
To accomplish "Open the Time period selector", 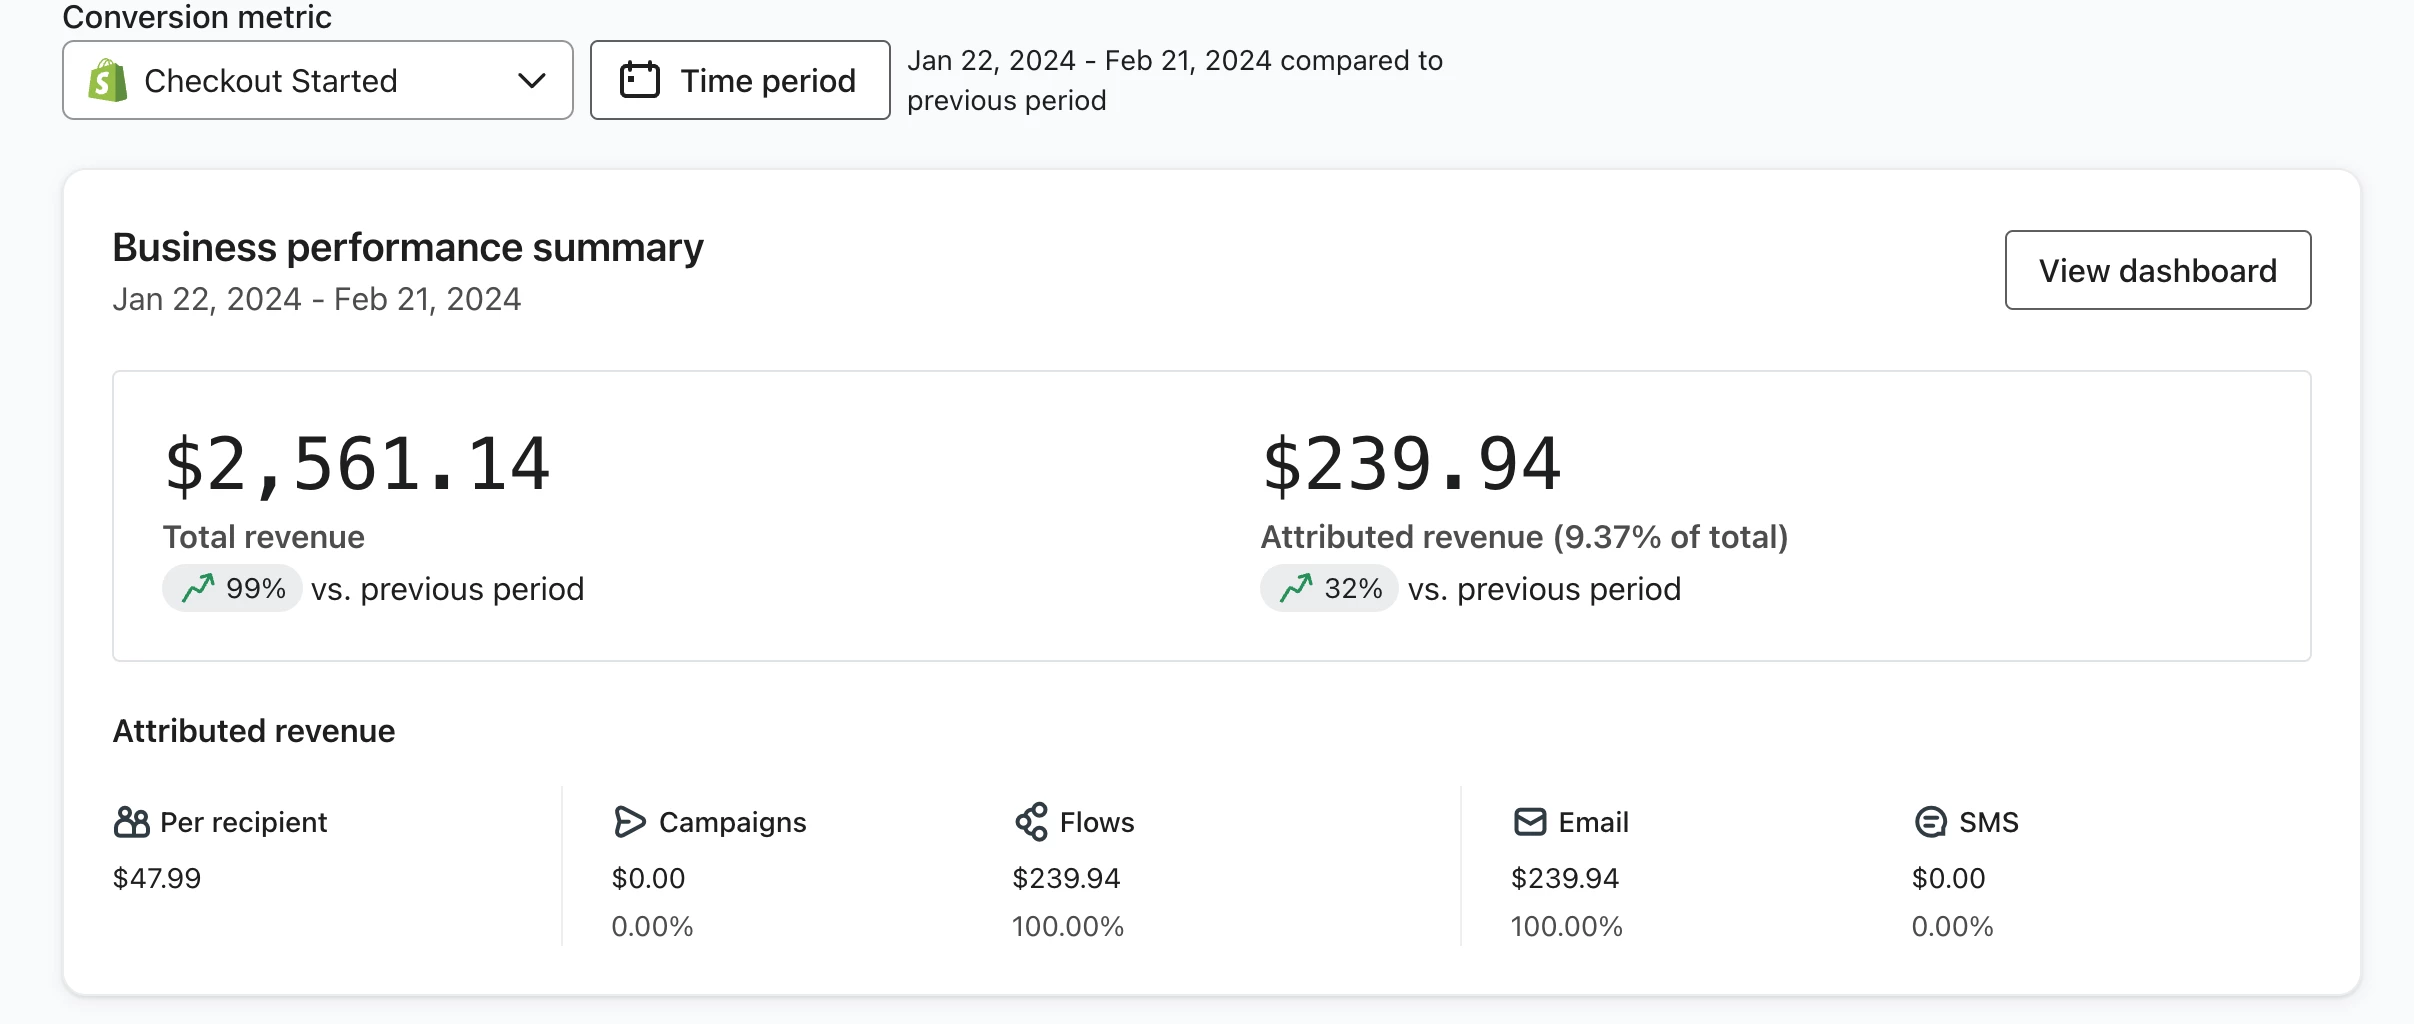I will [x=740, y=80].
